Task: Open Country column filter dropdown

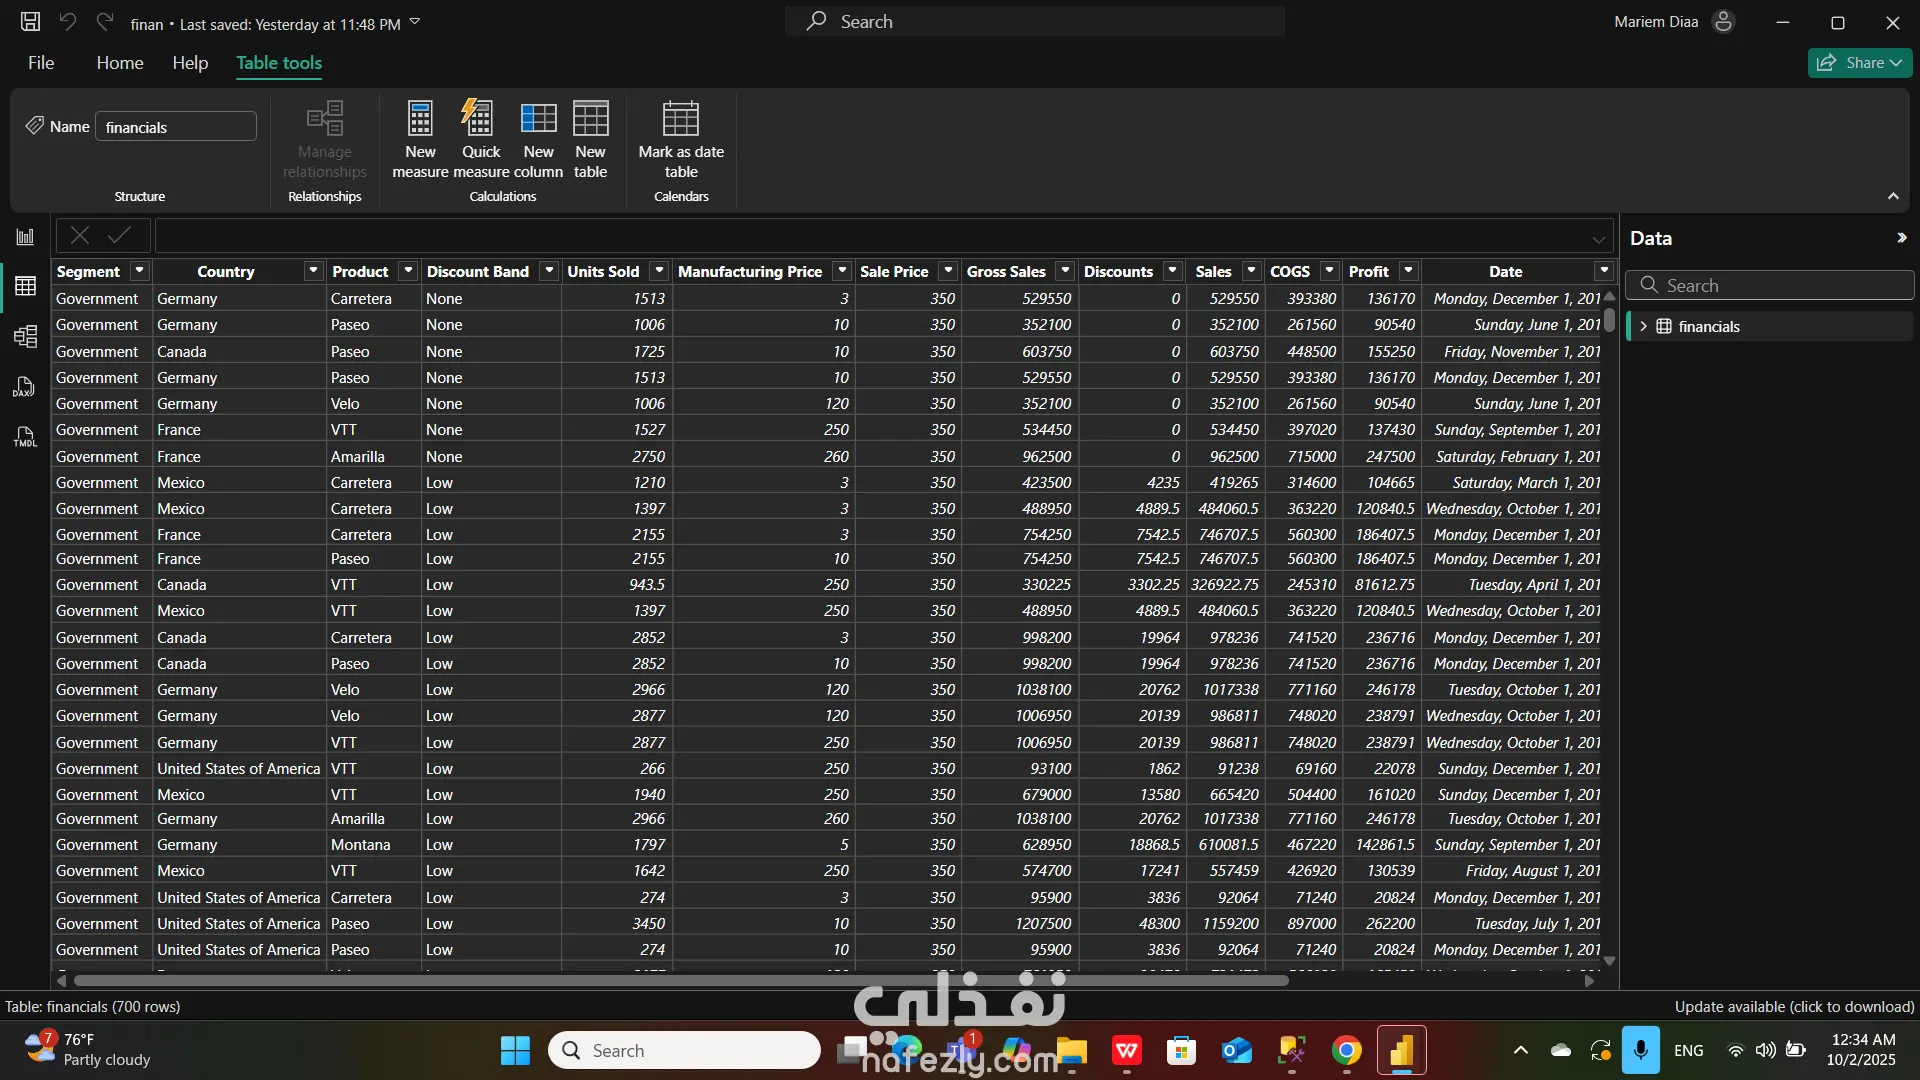Action: pyautogui.click(x=313, y=271)
